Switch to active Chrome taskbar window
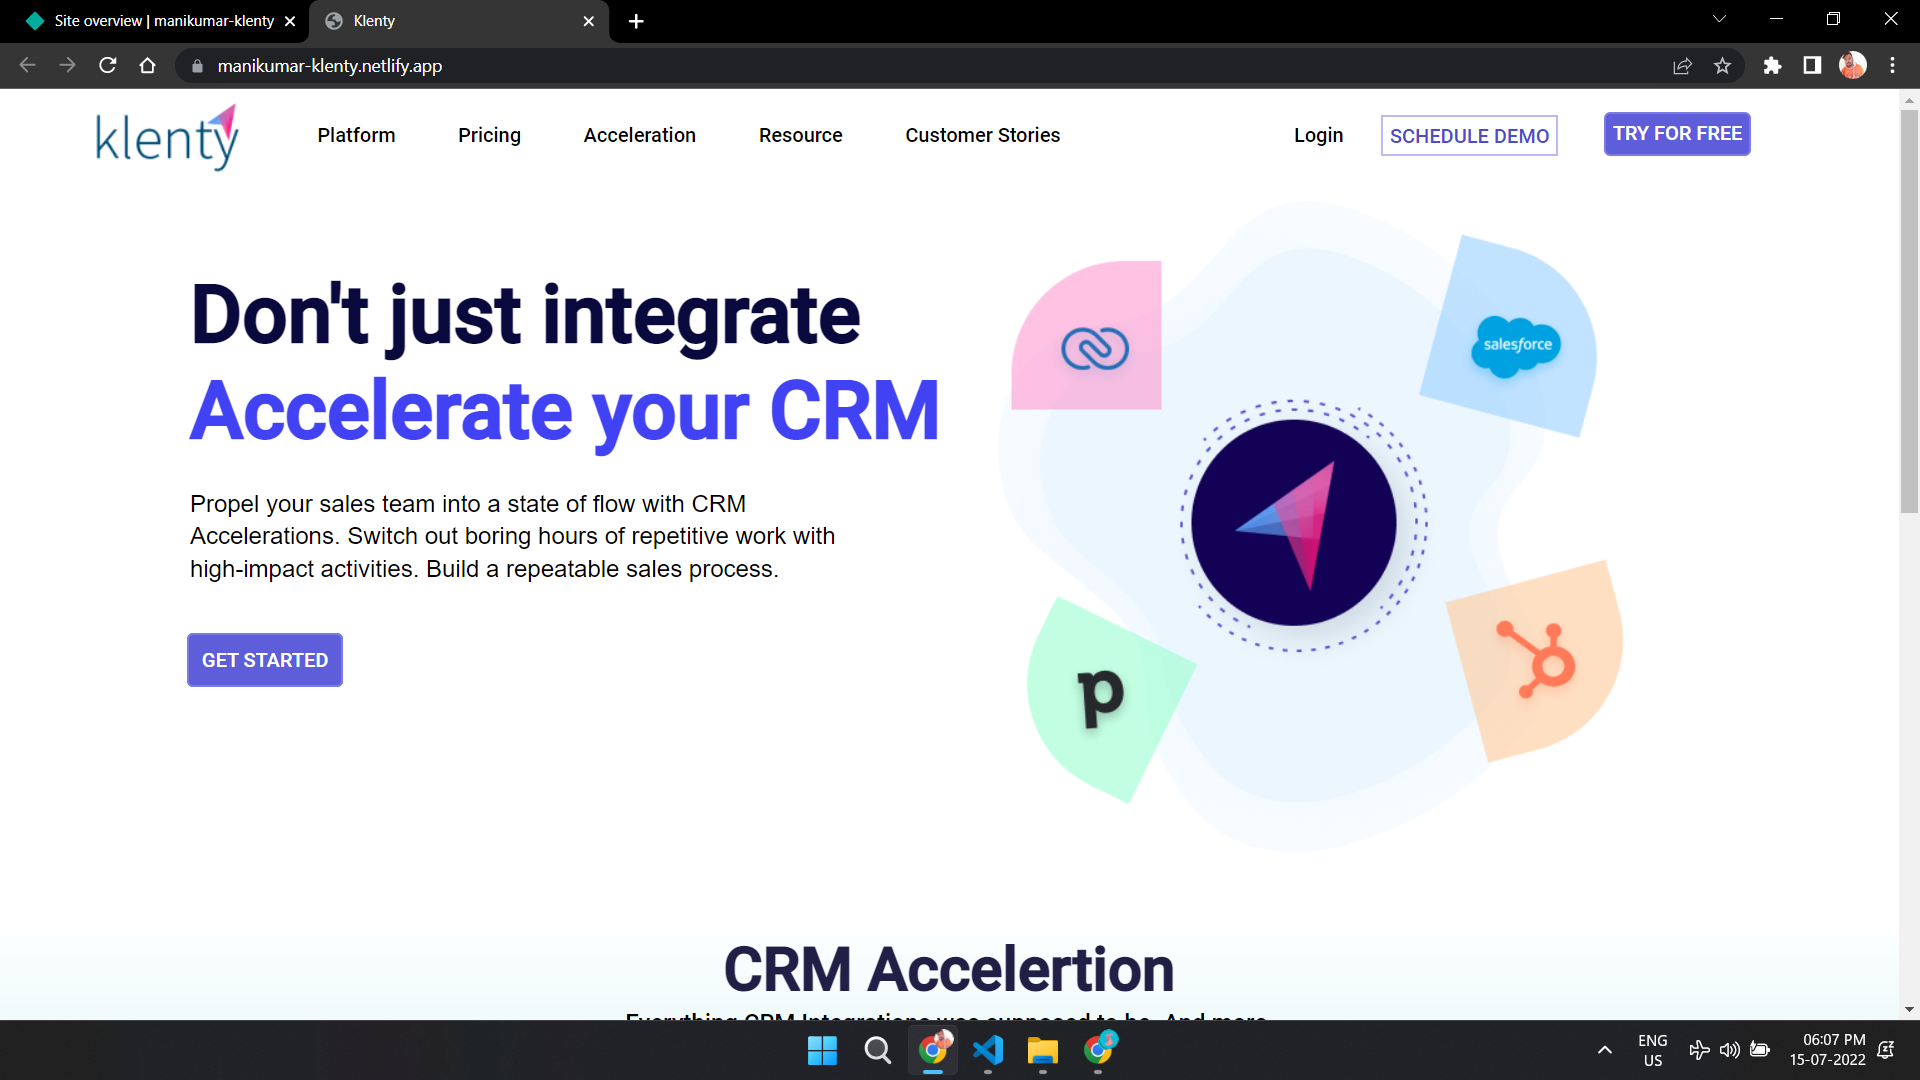This screenshot has width=1920, height=1080. [933, 1050]
